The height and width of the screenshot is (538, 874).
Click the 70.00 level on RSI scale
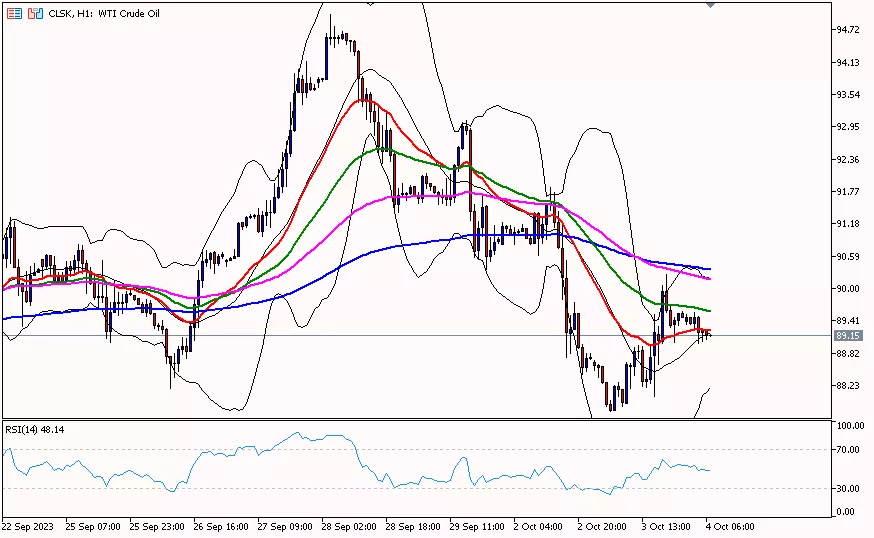tap(850, 450)
